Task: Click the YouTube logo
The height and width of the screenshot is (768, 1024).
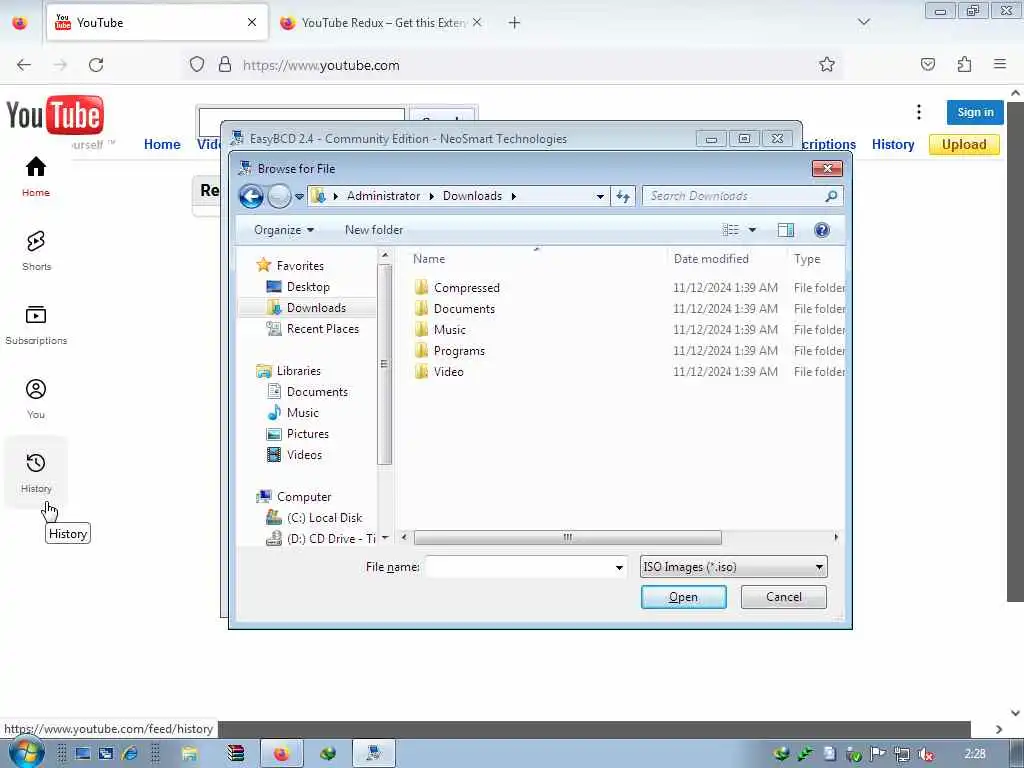Action: click(55, 116)
